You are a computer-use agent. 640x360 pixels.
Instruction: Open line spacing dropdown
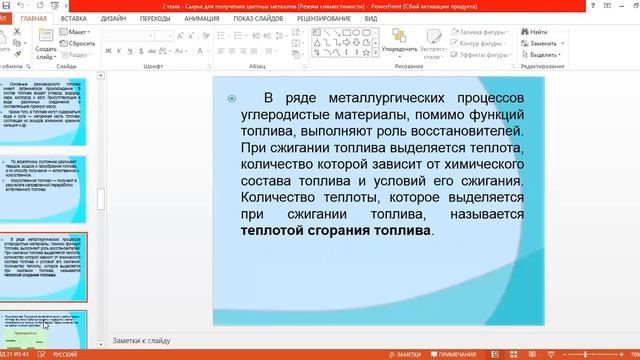(x=280, y=36)
